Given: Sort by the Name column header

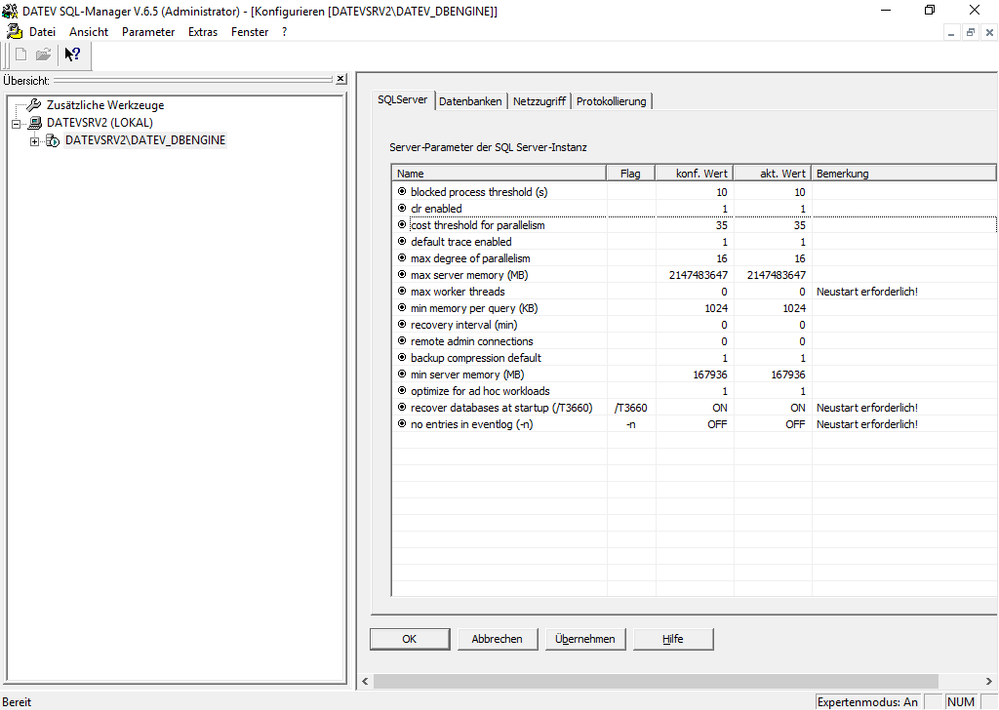Looking at the screenshot, I should tap(499, 173).
